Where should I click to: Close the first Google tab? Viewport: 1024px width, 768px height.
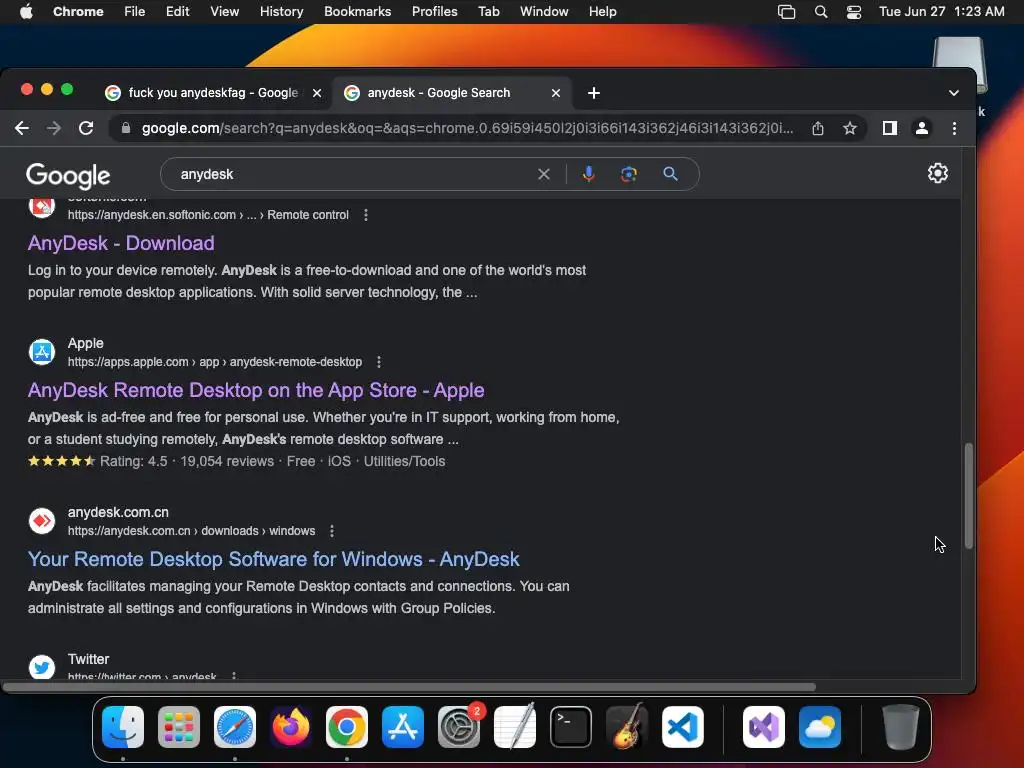coord(317,93)
